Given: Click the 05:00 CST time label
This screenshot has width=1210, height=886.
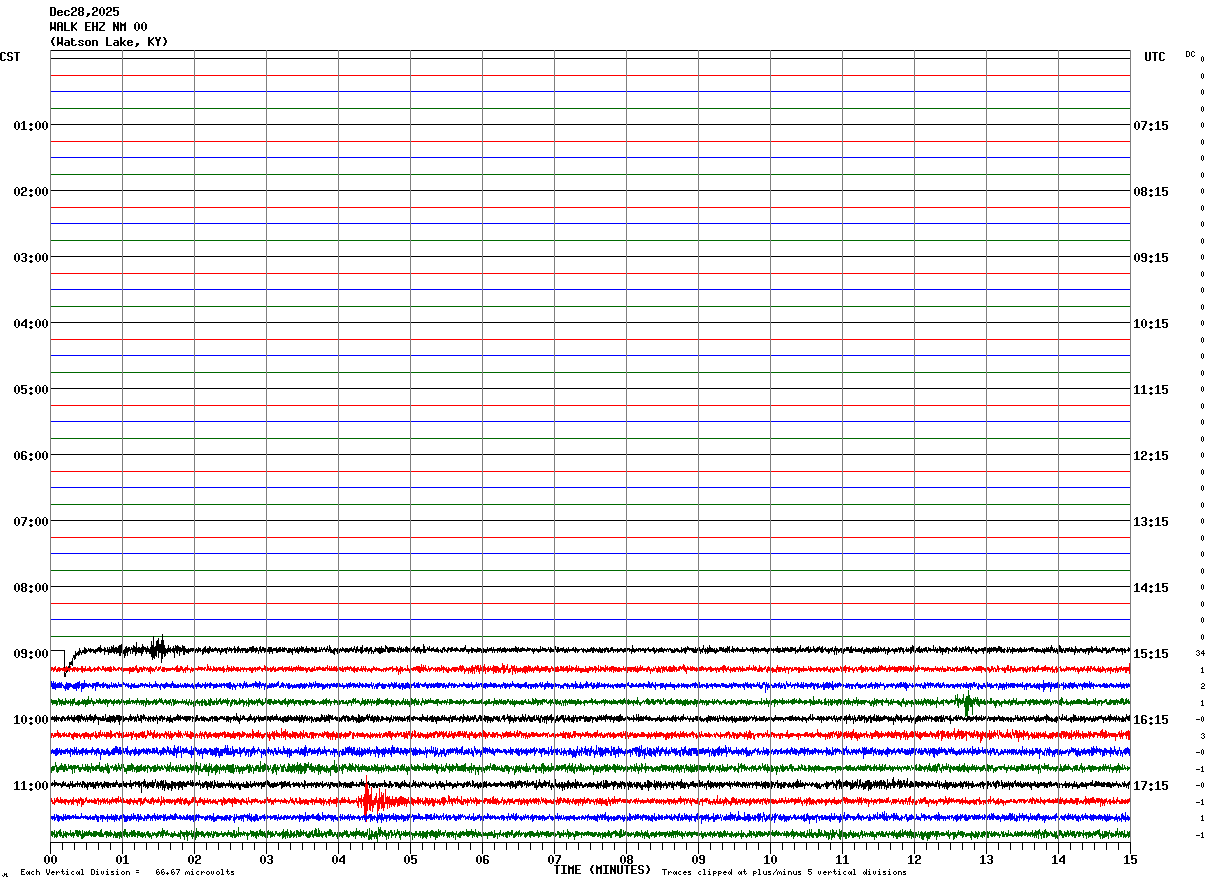Looking at the screenshot, I should click(x=31, y=390).
